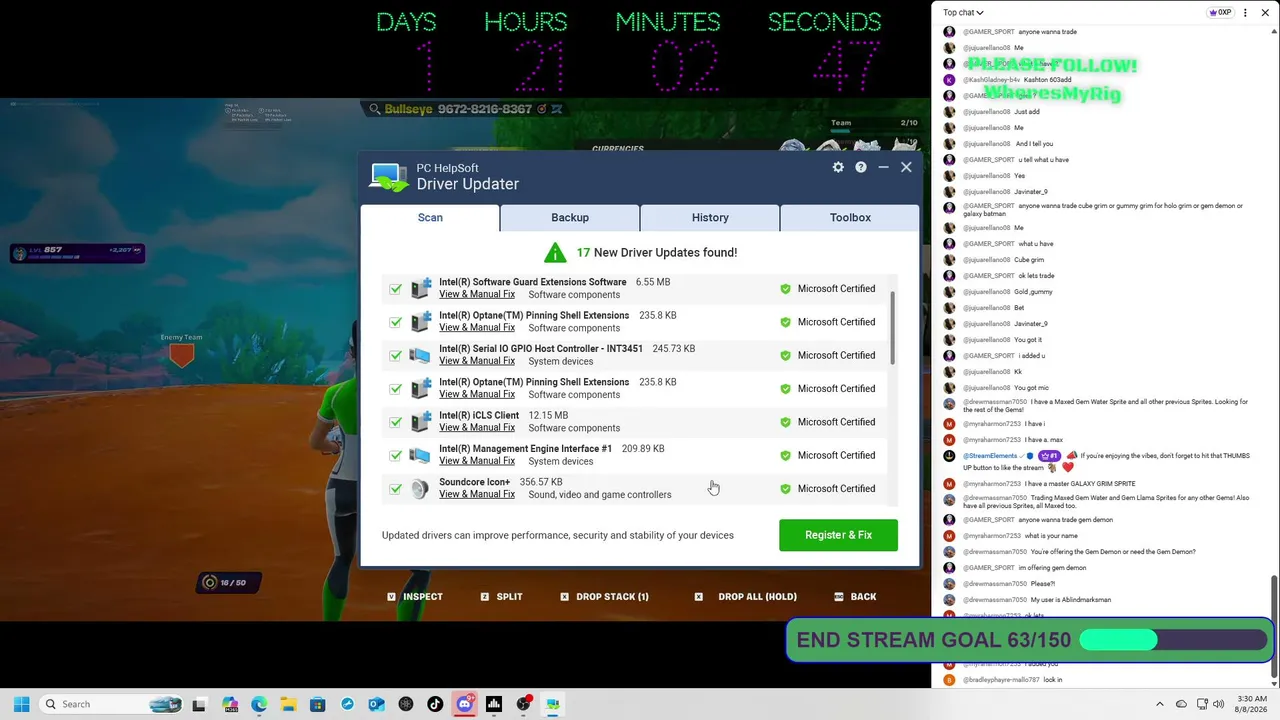Click the 0XP crown badge in chat
The height and width of the screenshot is (720, 1280).
(x=1220, y=13)
